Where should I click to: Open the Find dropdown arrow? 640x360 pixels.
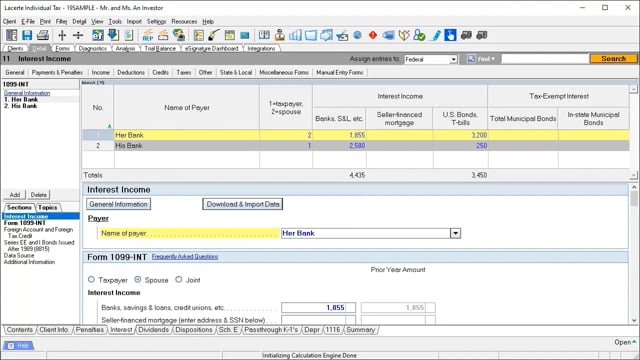tap(493, 59)
